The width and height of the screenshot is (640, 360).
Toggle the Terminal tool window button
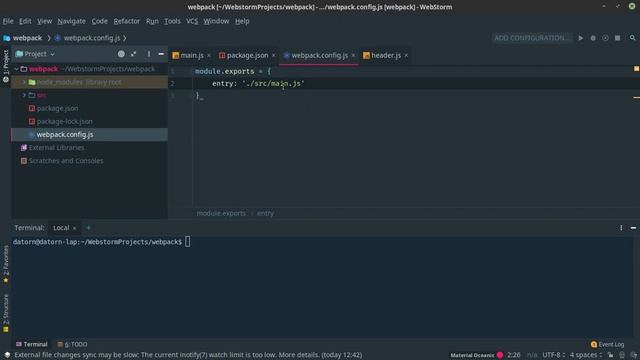(31, 344)
